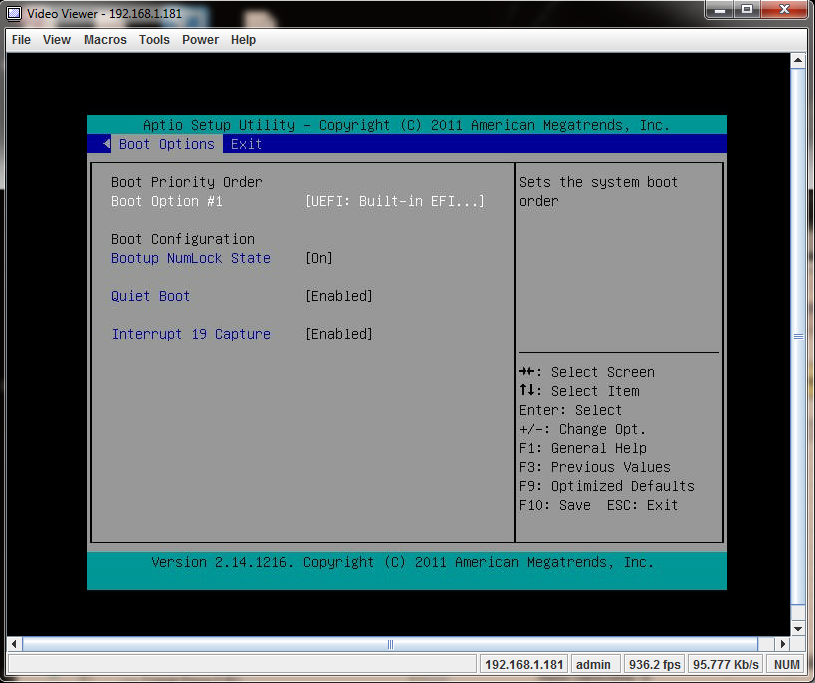Viewport: 815px width, 683px height.
Task: Click horizontal scrollbar left arrow
Action: click(x=15, y=644)
